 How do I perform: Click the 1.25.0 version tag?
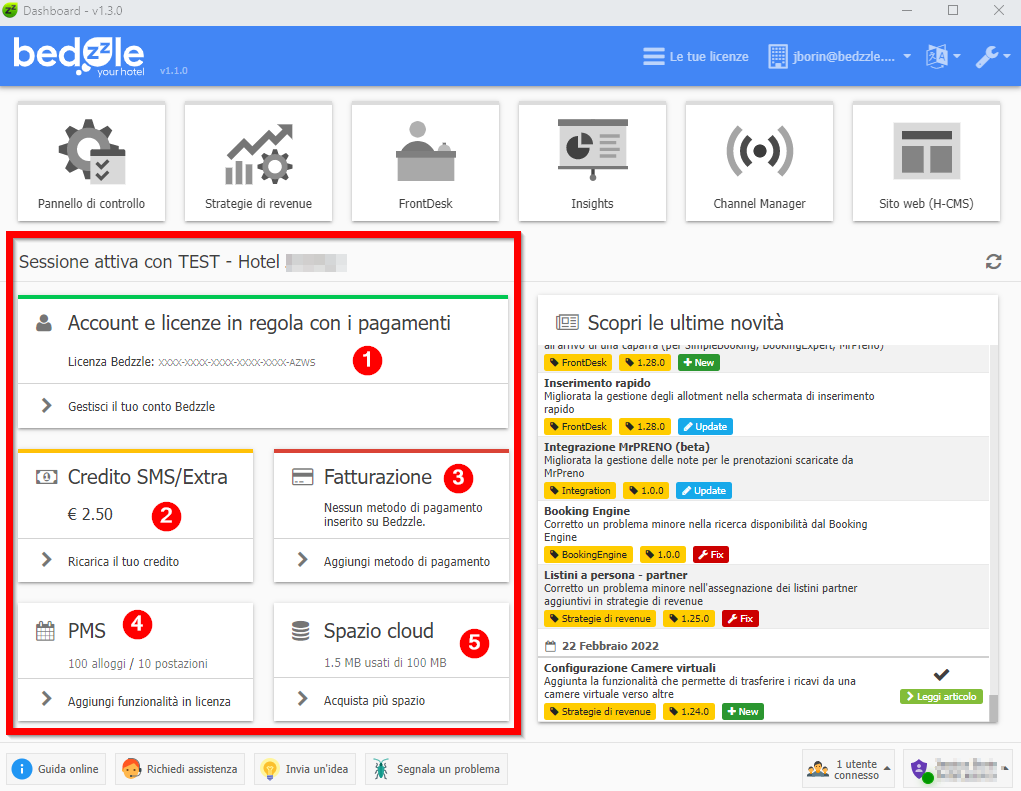click(x=689, y=618)
